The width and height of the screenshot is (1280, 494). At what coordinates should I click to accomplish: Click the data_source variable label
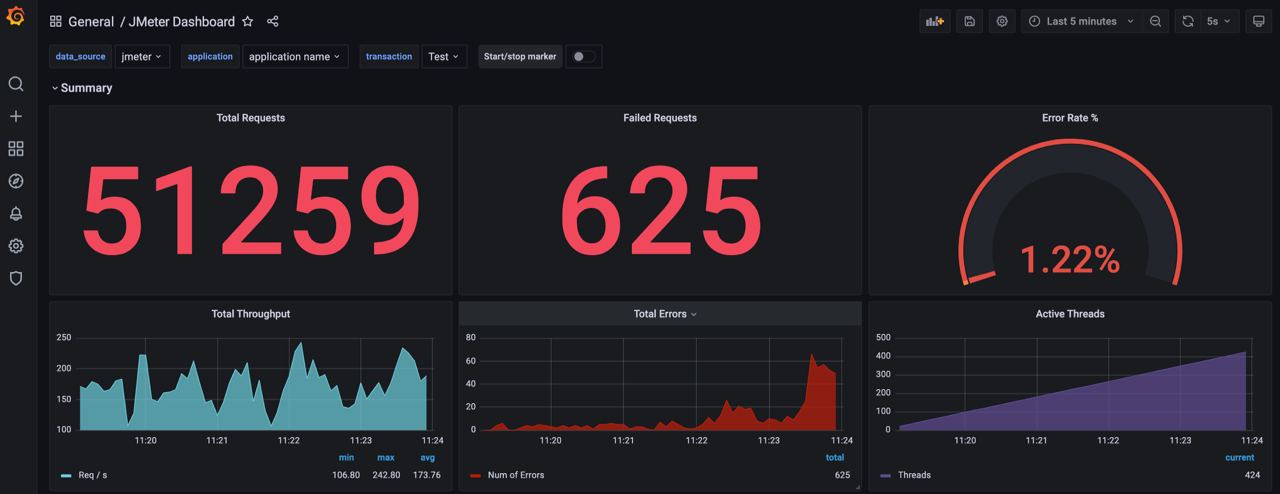(80, 57)
